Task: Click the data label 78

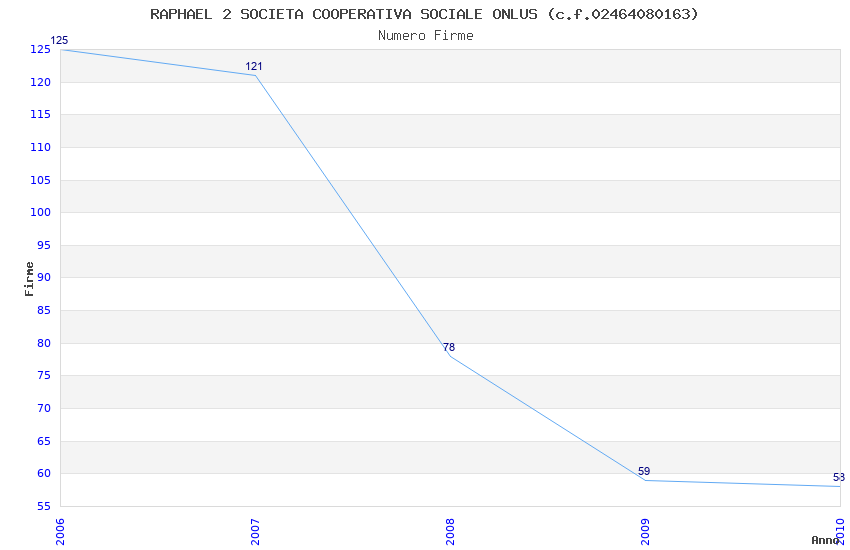Action: click(449, 347)
